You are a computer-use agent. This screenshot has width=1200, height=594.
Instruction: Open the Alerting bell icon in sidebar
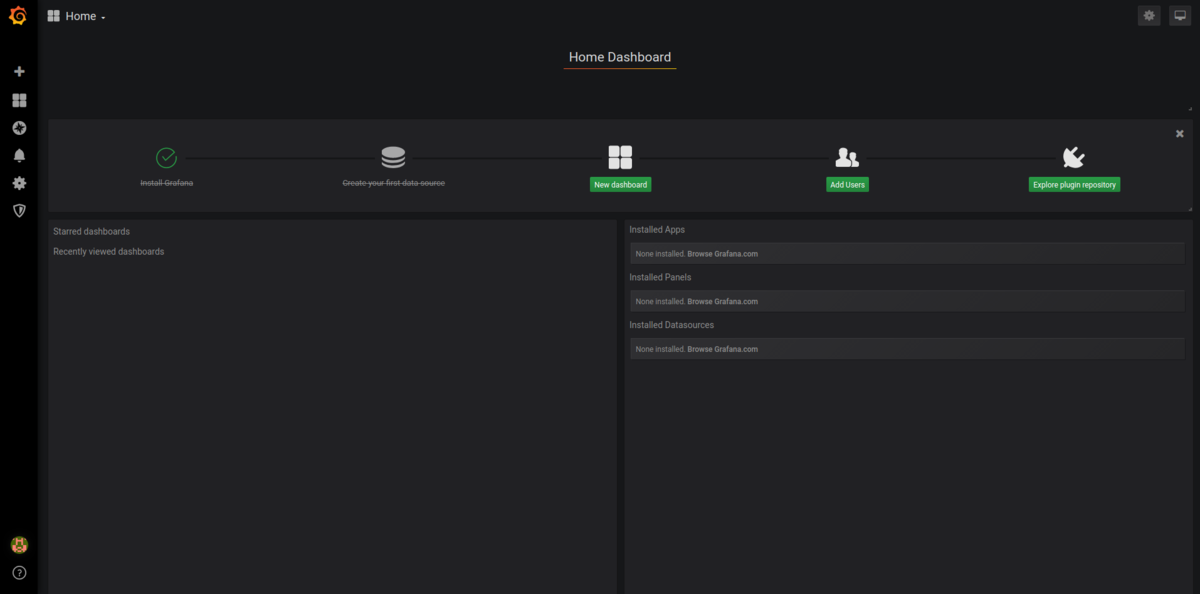pyautogui.click(x=19, y=156)
